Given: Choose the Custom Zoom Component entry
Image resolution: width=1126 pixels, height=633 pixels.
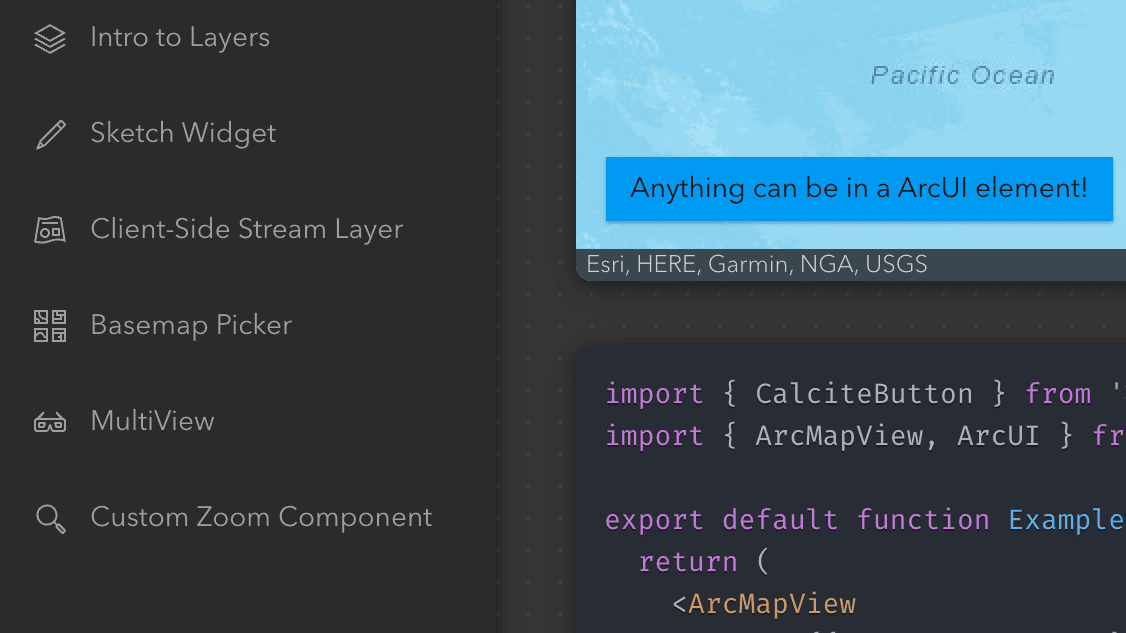Looking at the screenshot, I should [x=261, y=518].
